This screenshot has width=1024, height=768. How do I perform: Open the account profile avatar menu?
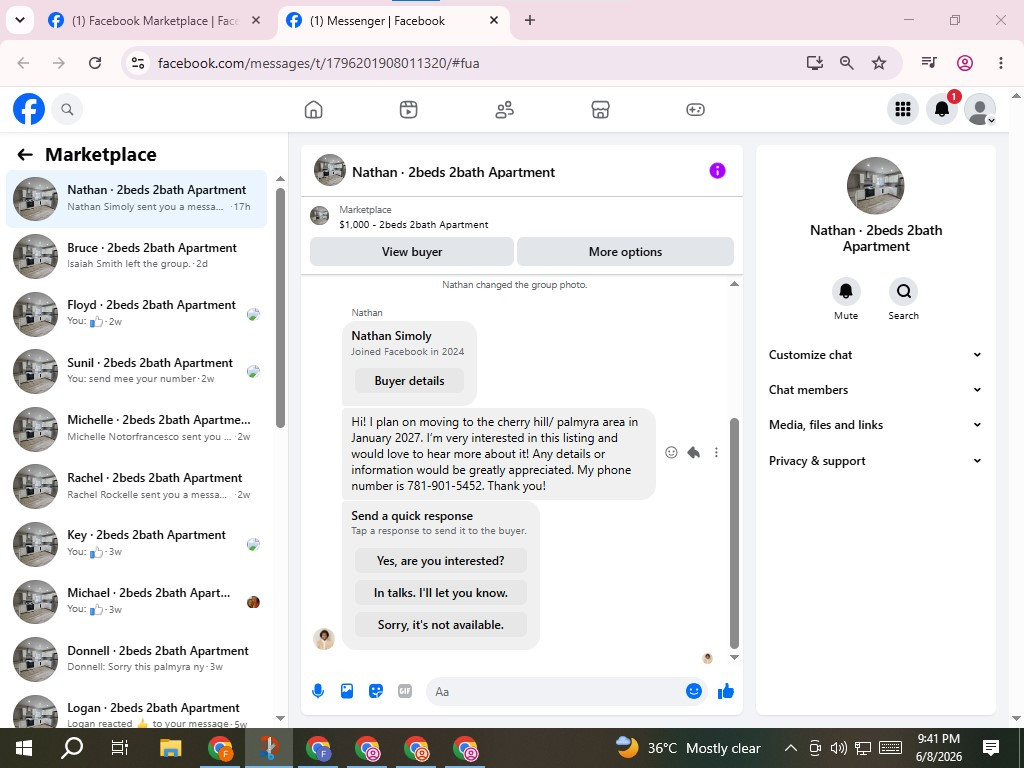(x=980, y=109)
